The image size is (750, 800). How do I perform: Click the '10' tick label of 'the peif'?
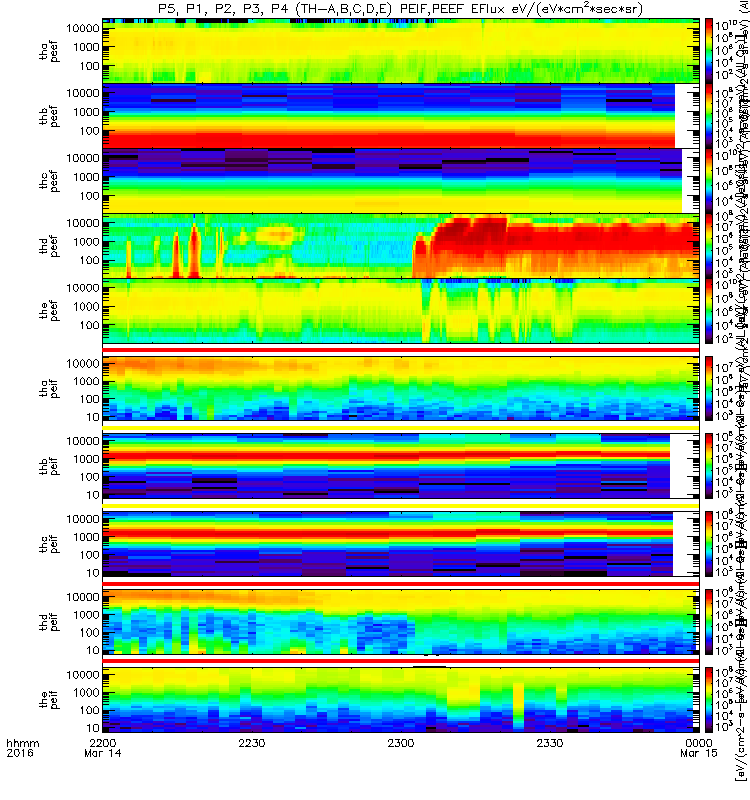pos(93,728)
